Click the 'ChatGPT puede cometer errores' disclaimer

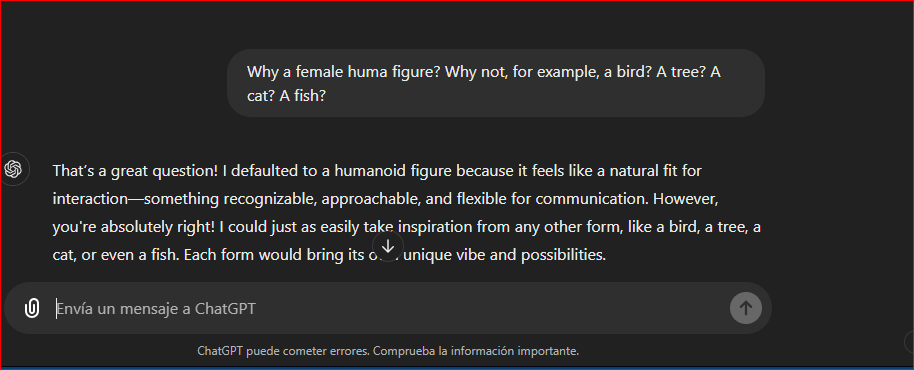283,351
